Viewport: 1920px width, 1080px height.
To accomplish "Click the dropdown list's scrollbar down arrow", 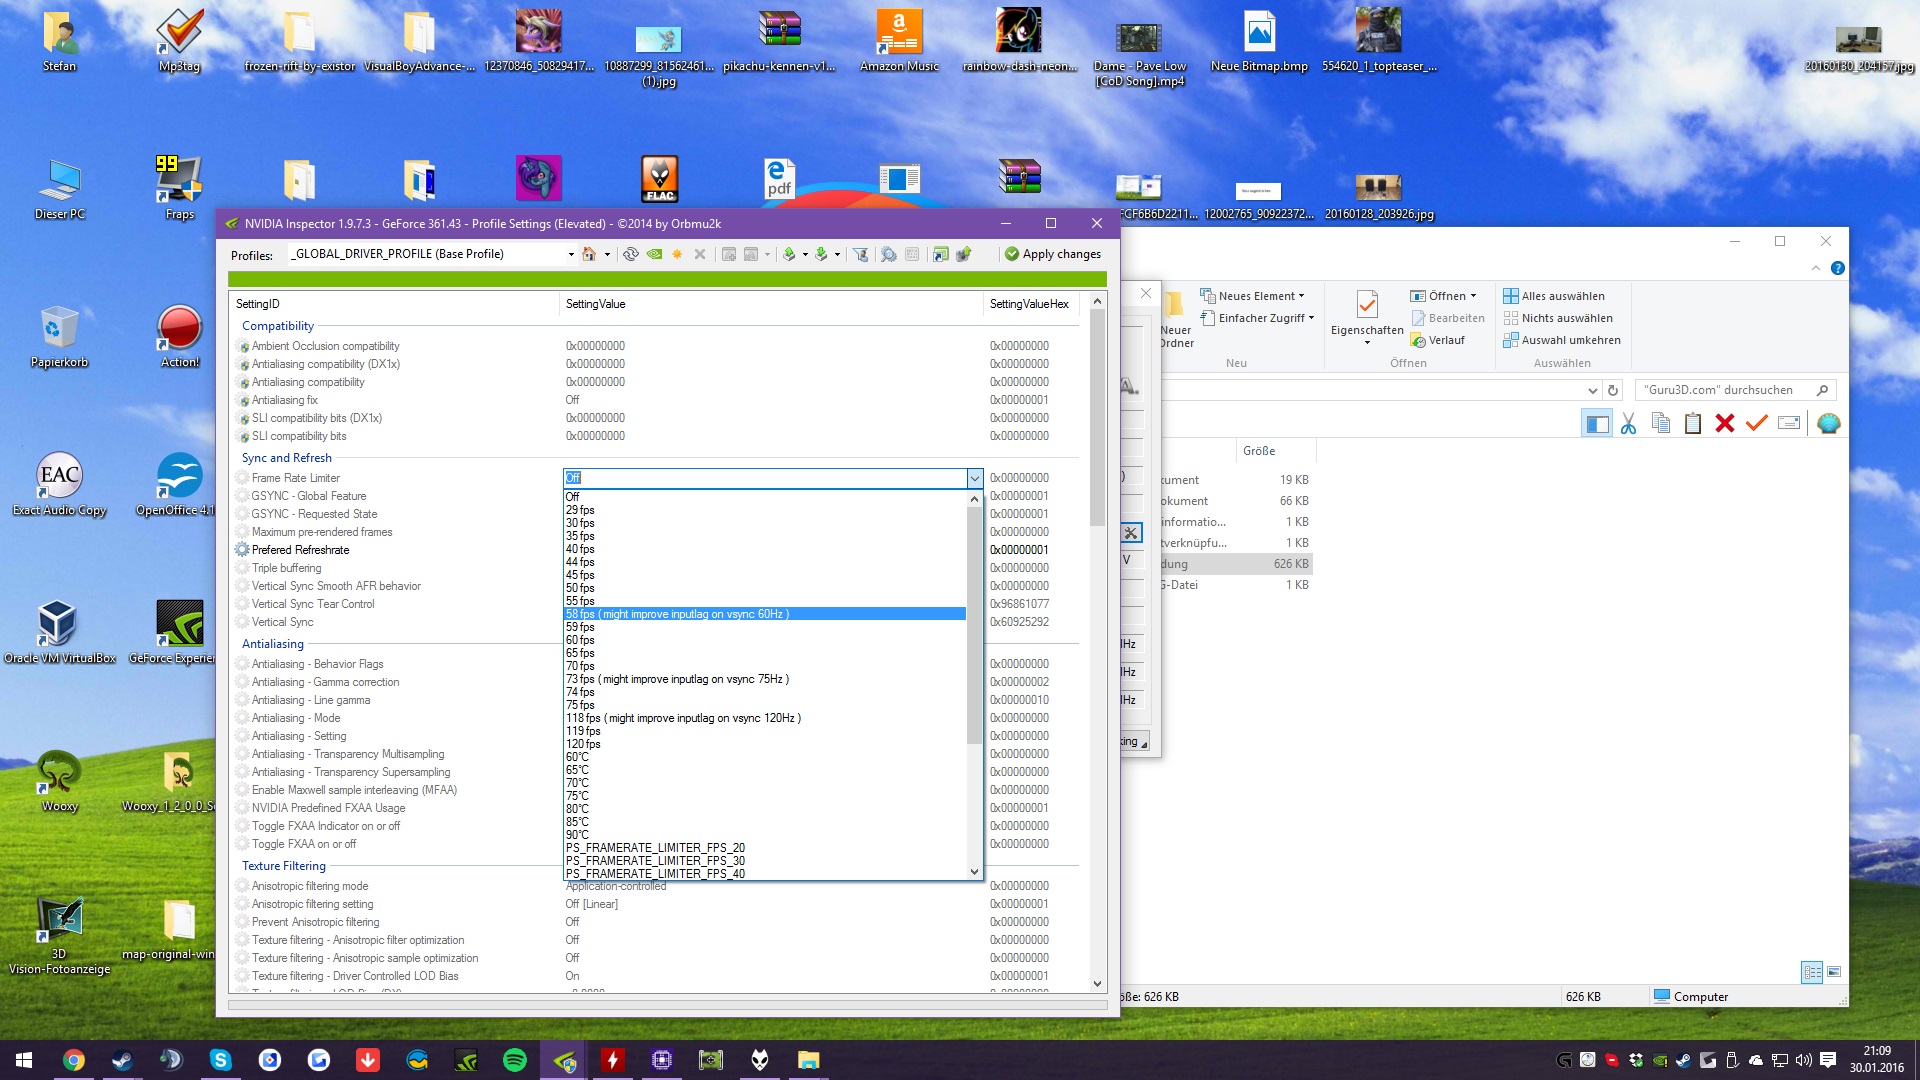I will coord(974,872).
